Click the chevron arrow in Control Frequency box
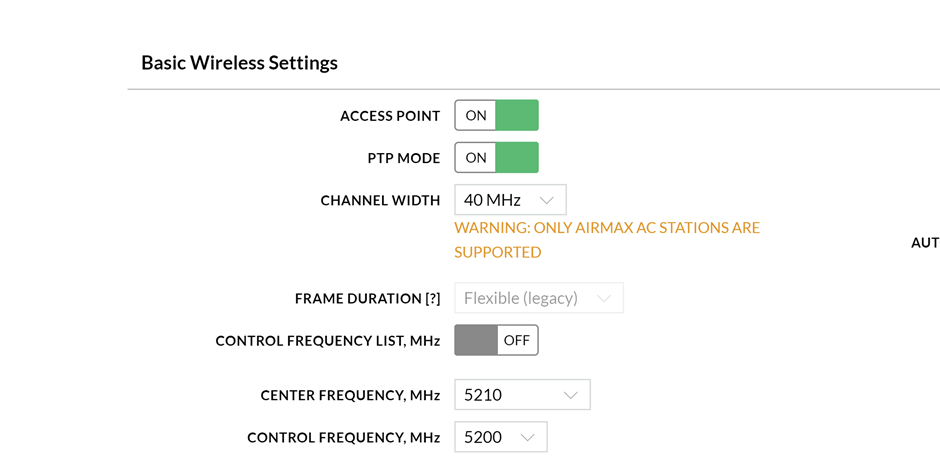This screenshot has width=940, height=457. [527, 438]
